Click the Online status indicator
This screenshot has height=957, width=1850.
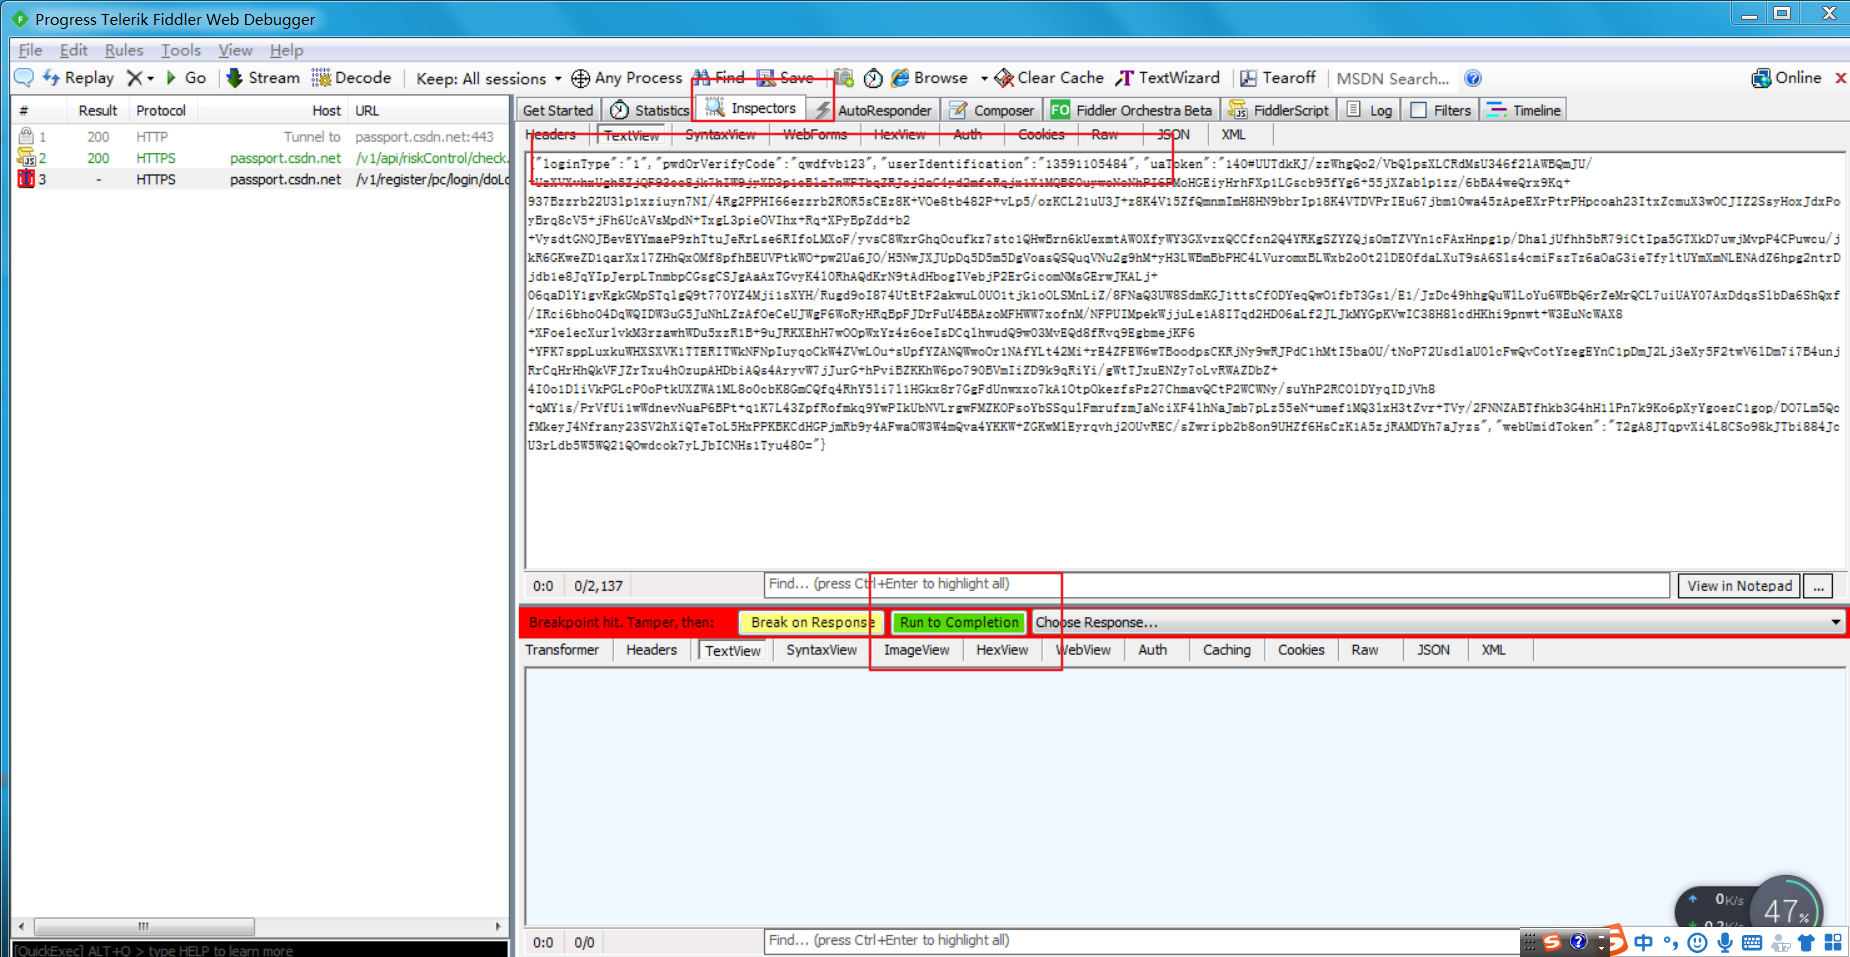[x=1787, y=78]
